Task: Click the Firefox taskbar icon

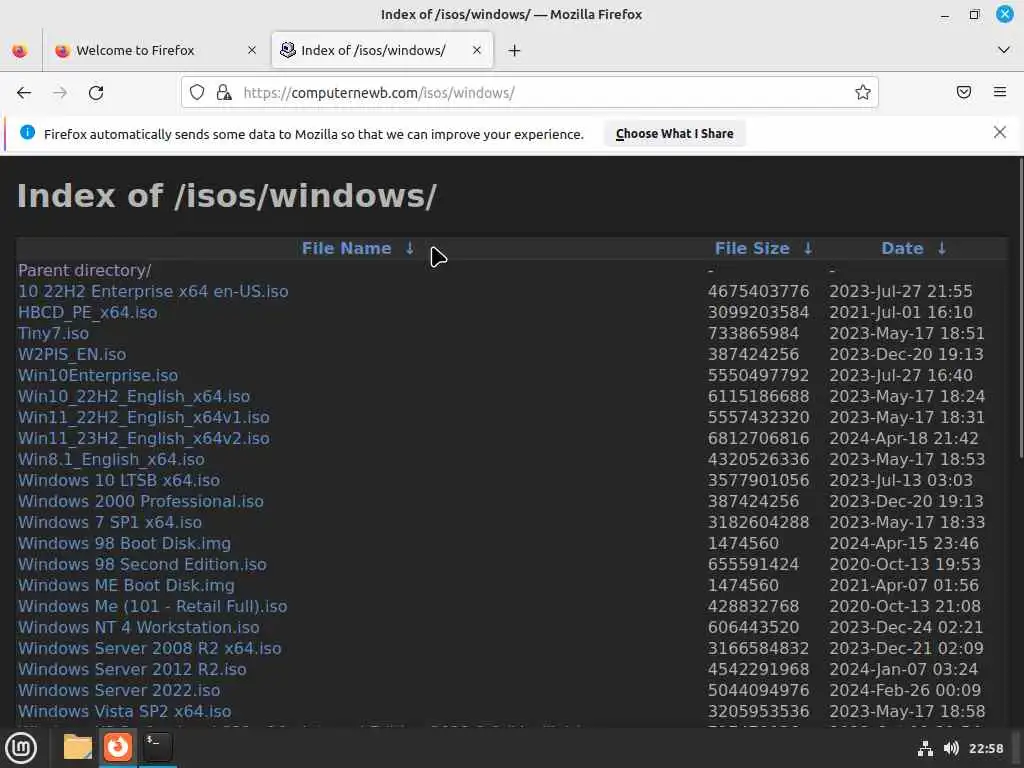Action: tap(118, 747)
